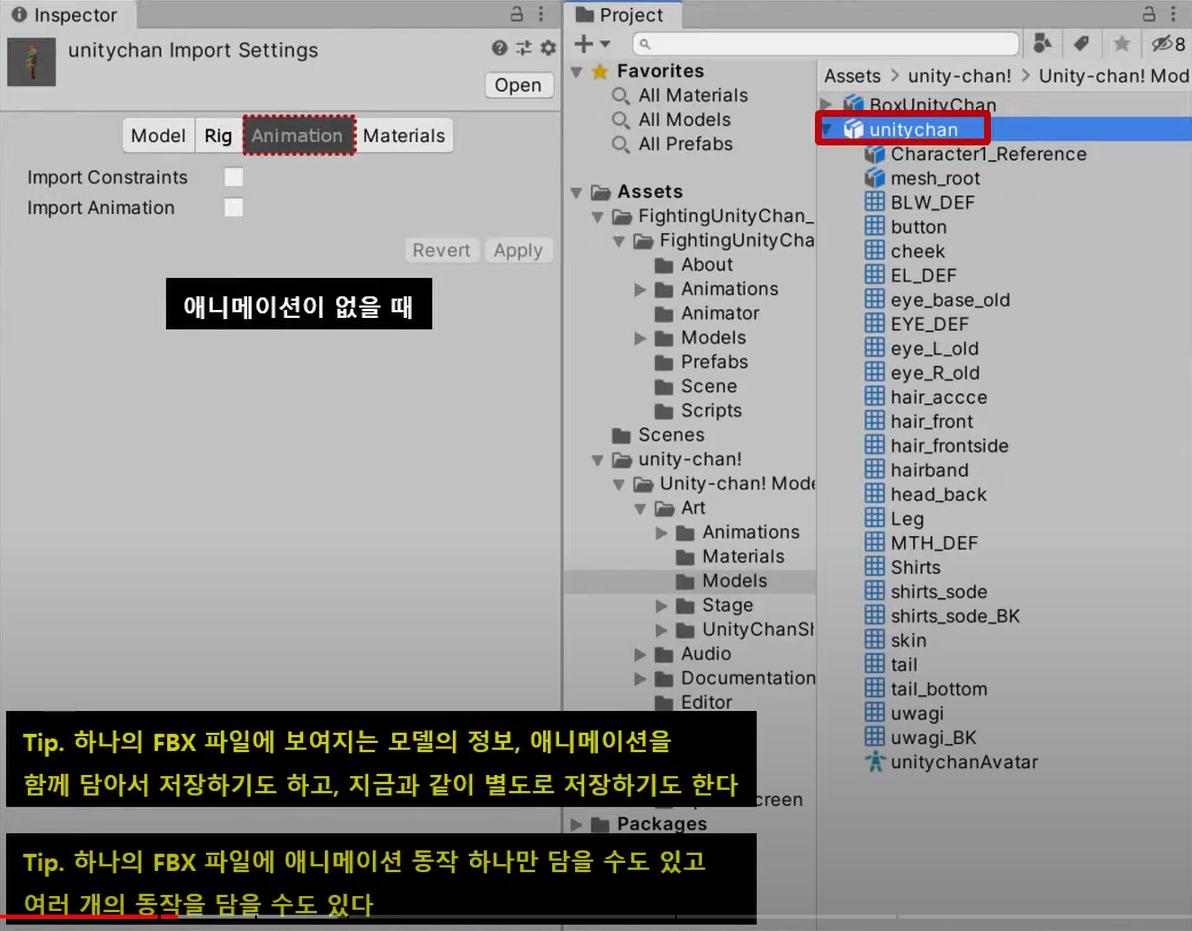Viewport: 1192px width, 931px height.
Task: Expand the Packages folder arrow
Action: [x=576, y=825]
